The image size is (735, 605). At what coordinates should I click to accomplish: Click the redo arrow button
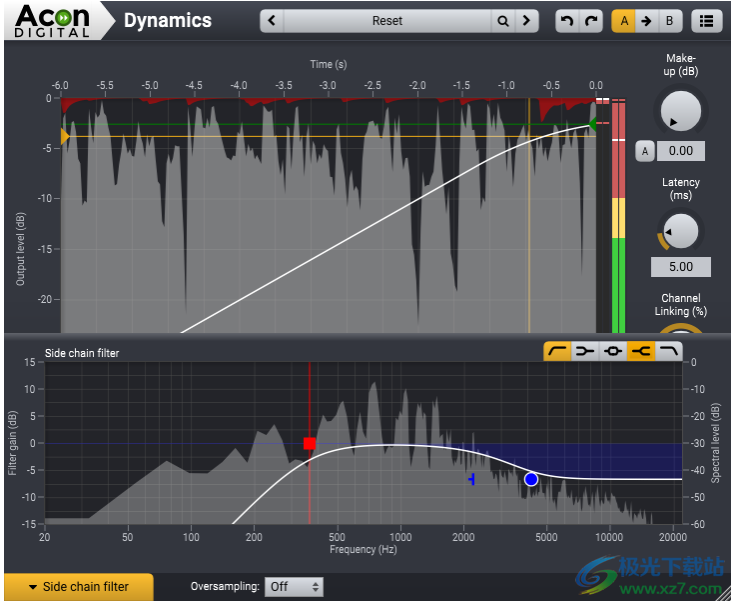[591, 21]
